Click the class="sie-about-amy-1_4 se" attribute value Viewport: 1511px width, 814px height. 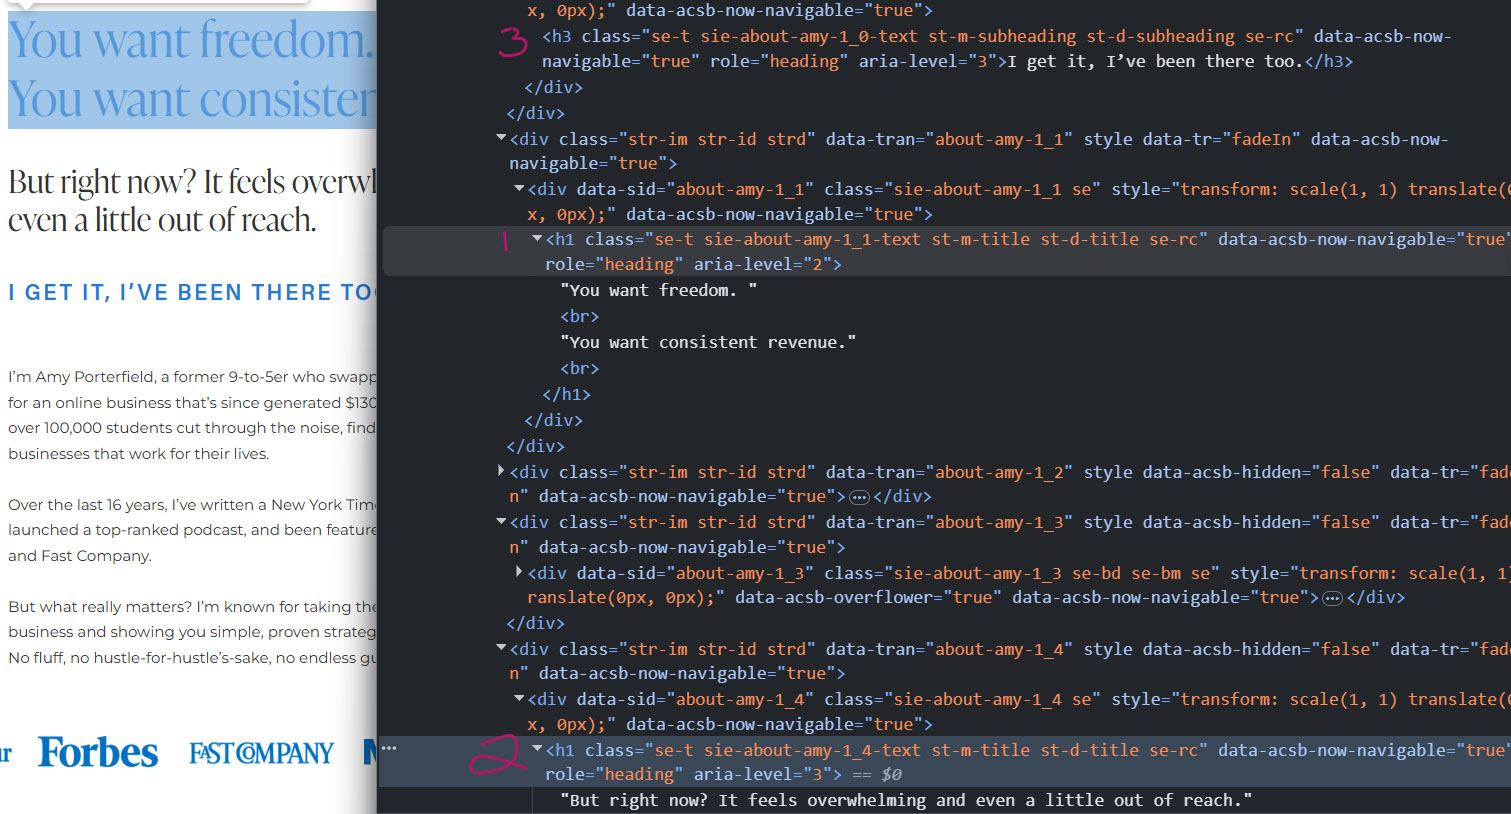962,699
